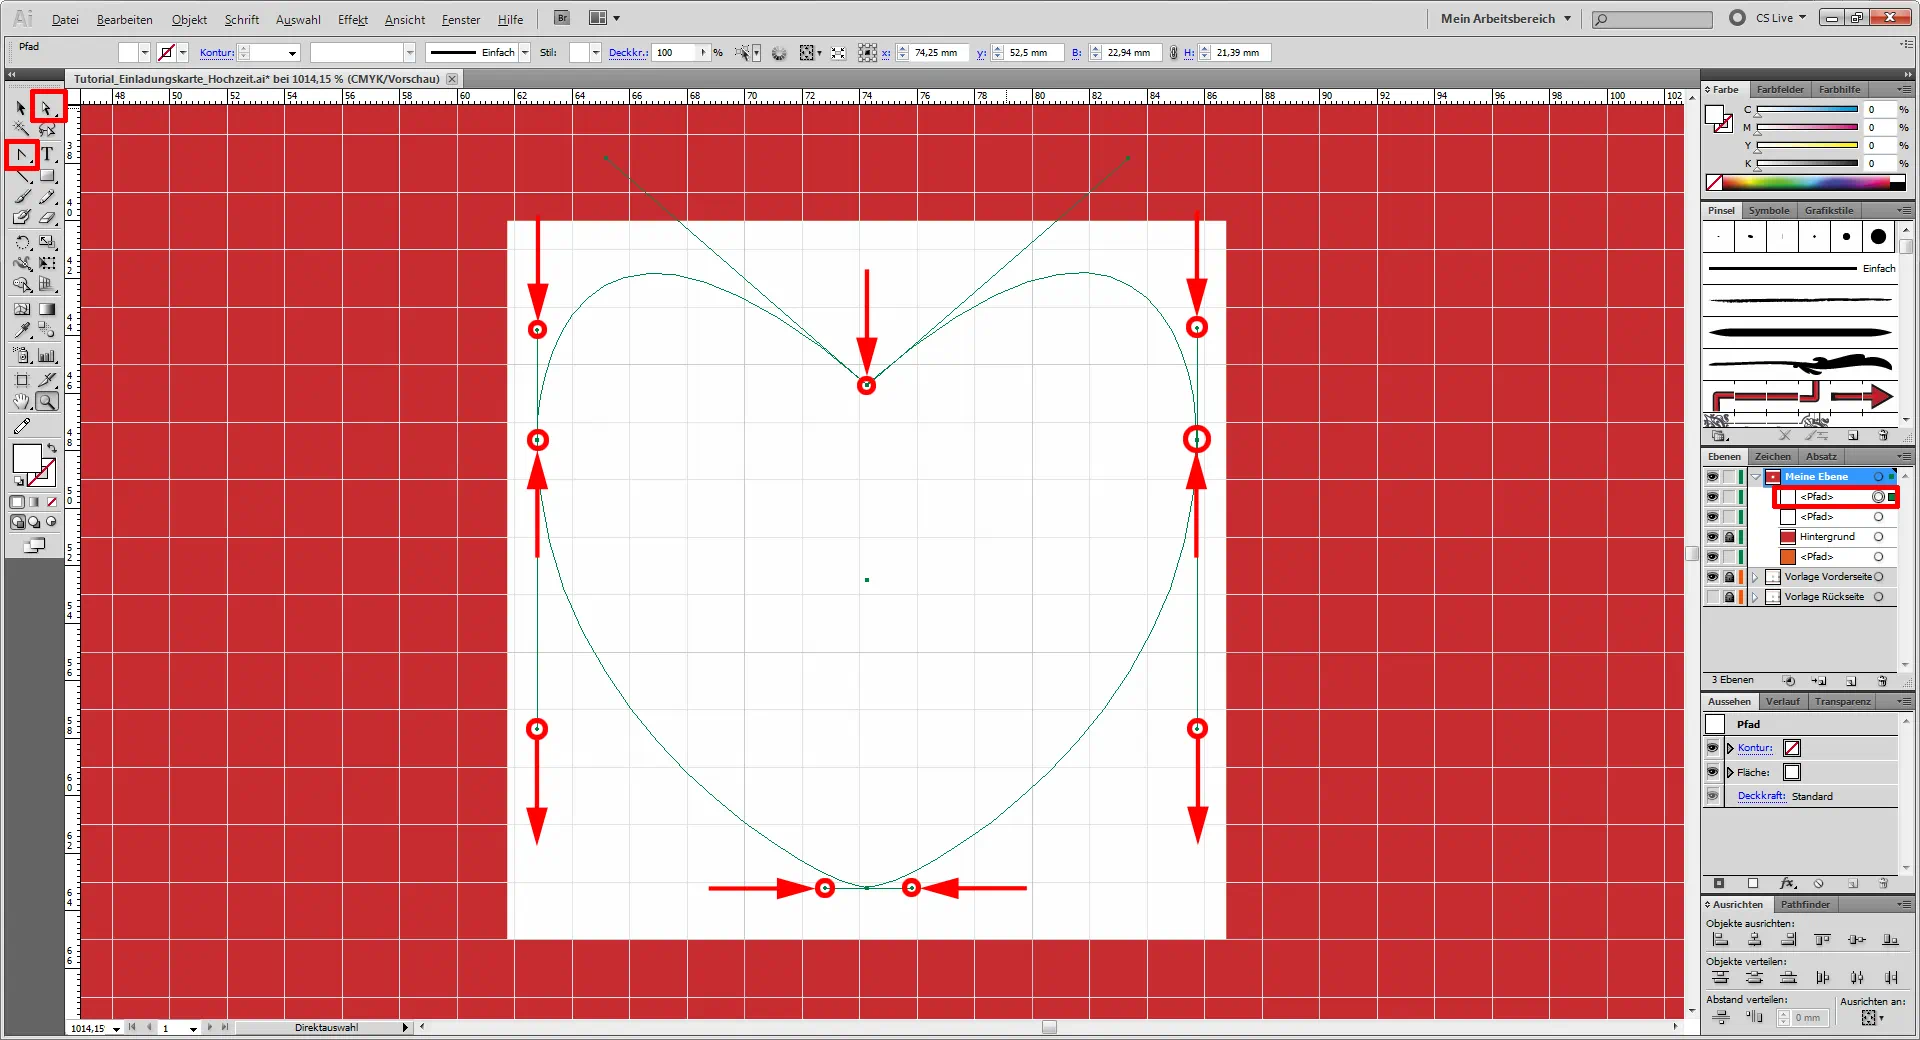This screenshot has height=1040, width=1920.
Task: Click the delete icon in the Pinsel panel
Action: [1885, 436]
